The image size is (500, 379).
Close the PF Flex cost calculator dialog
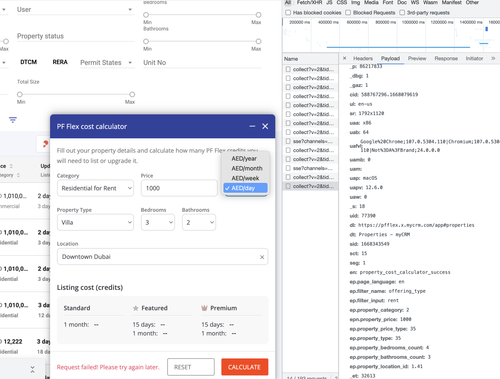tap(265, 126)
